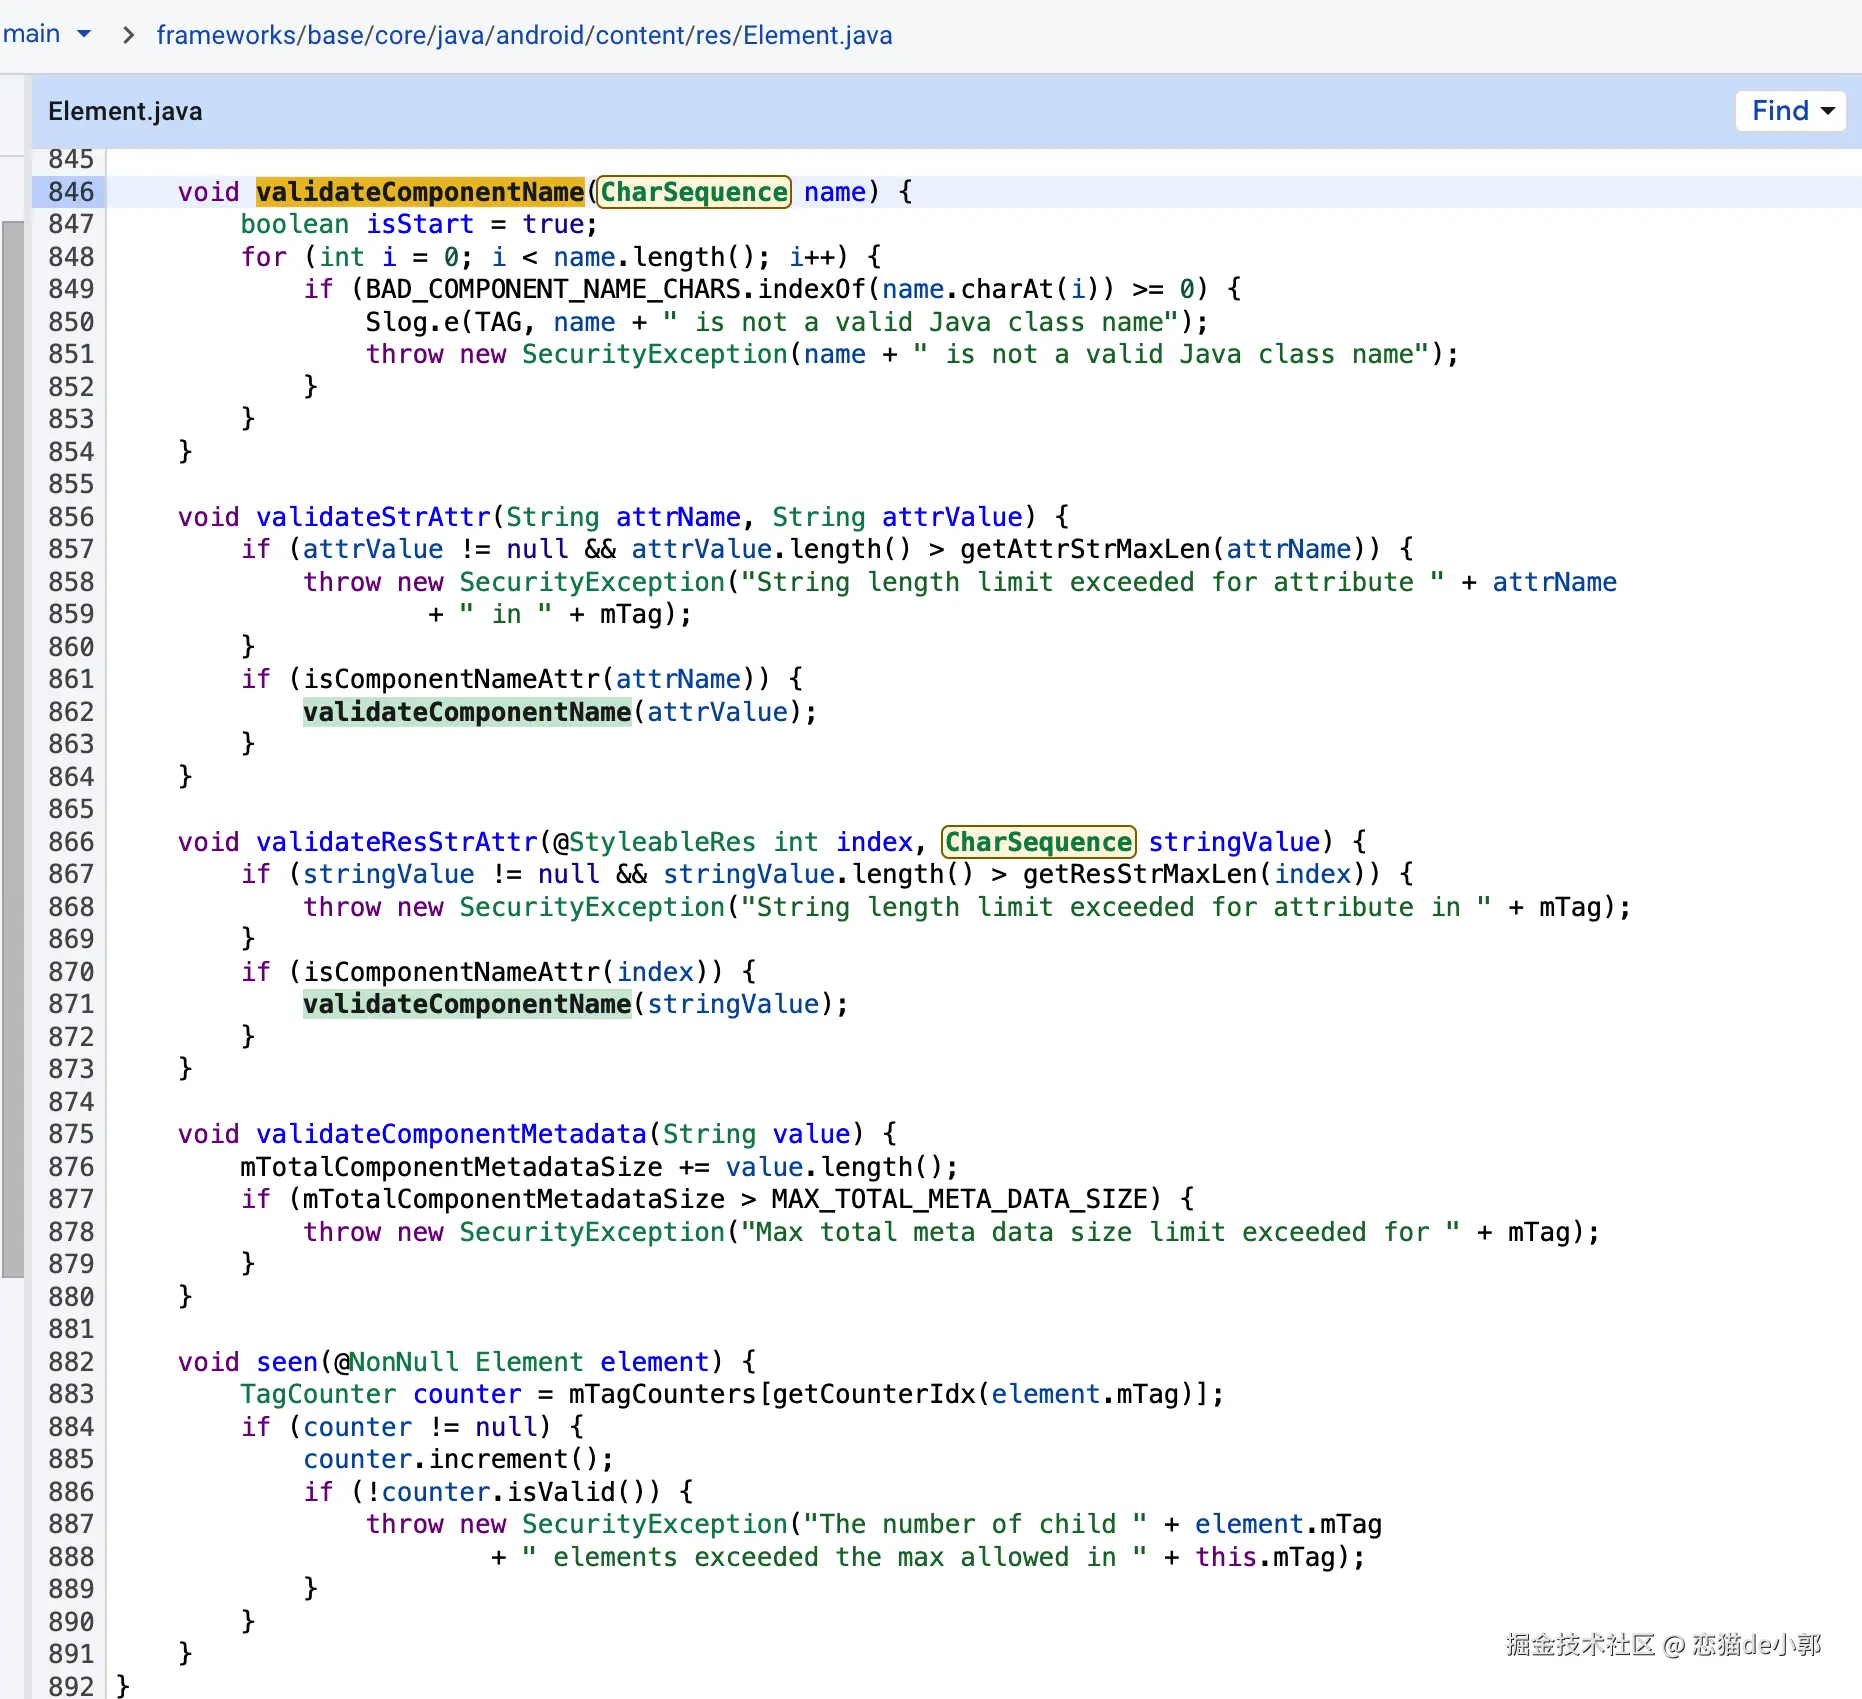Click the "Element.java" file header title

pos(125,111)
